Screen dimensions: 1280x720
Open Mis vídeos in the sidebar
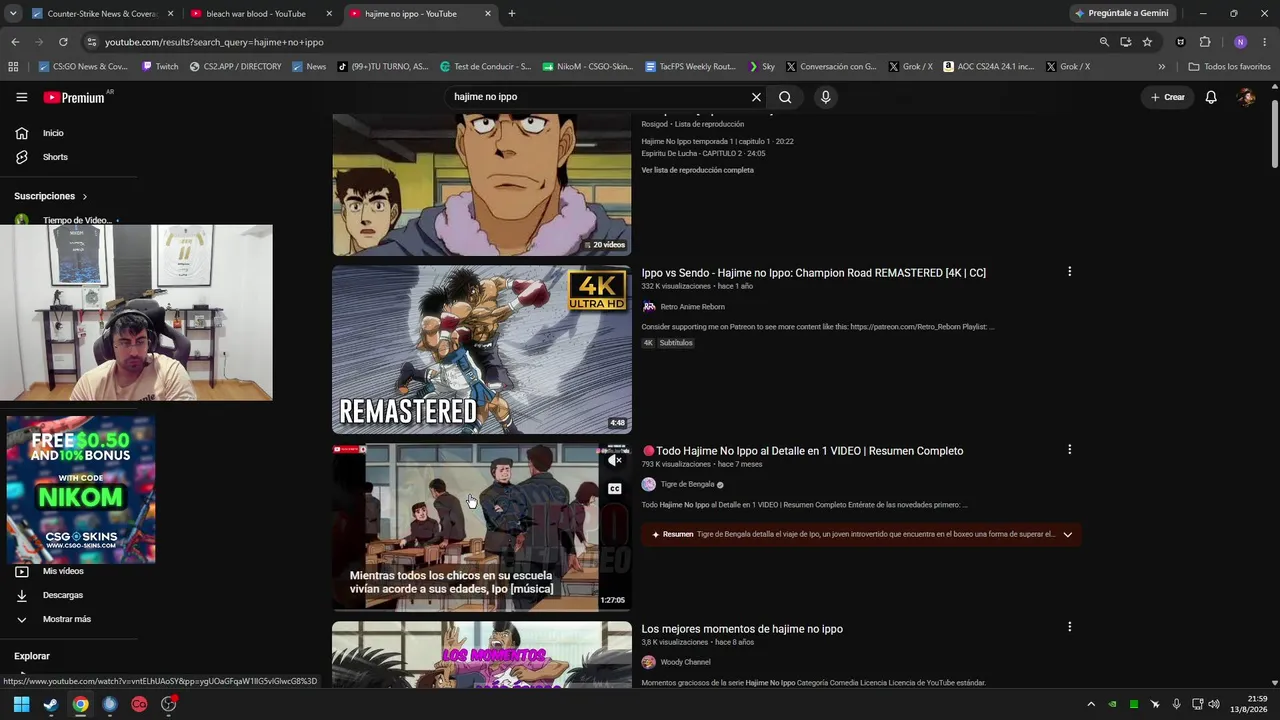point(63,571)
